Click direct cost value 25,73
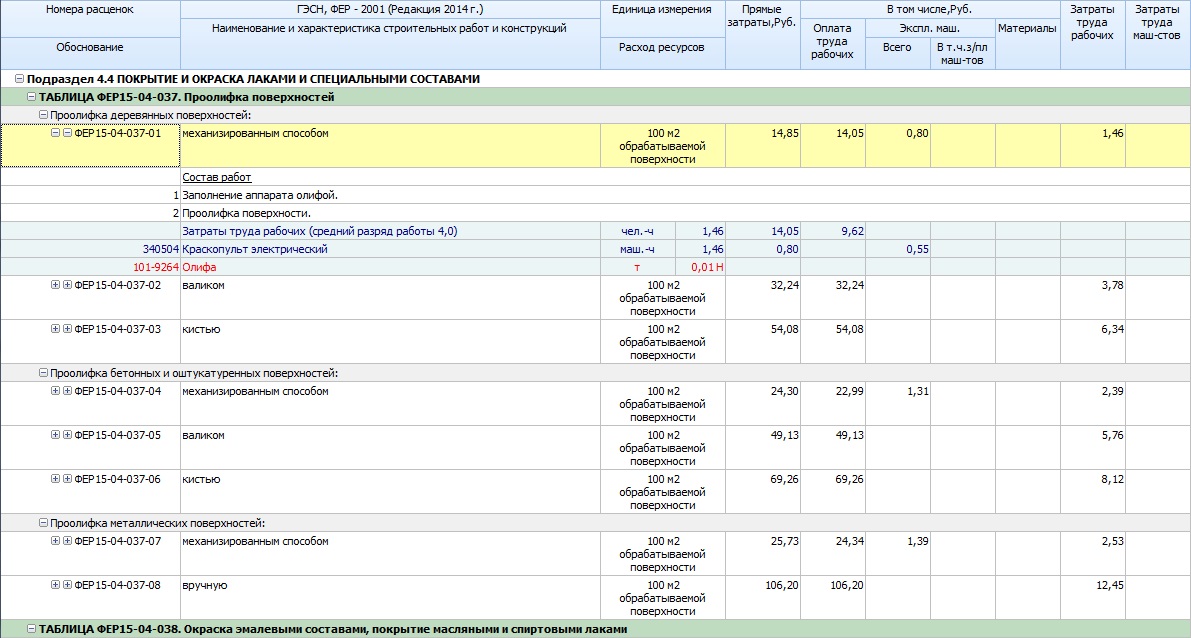 click(x=785, y=541)
